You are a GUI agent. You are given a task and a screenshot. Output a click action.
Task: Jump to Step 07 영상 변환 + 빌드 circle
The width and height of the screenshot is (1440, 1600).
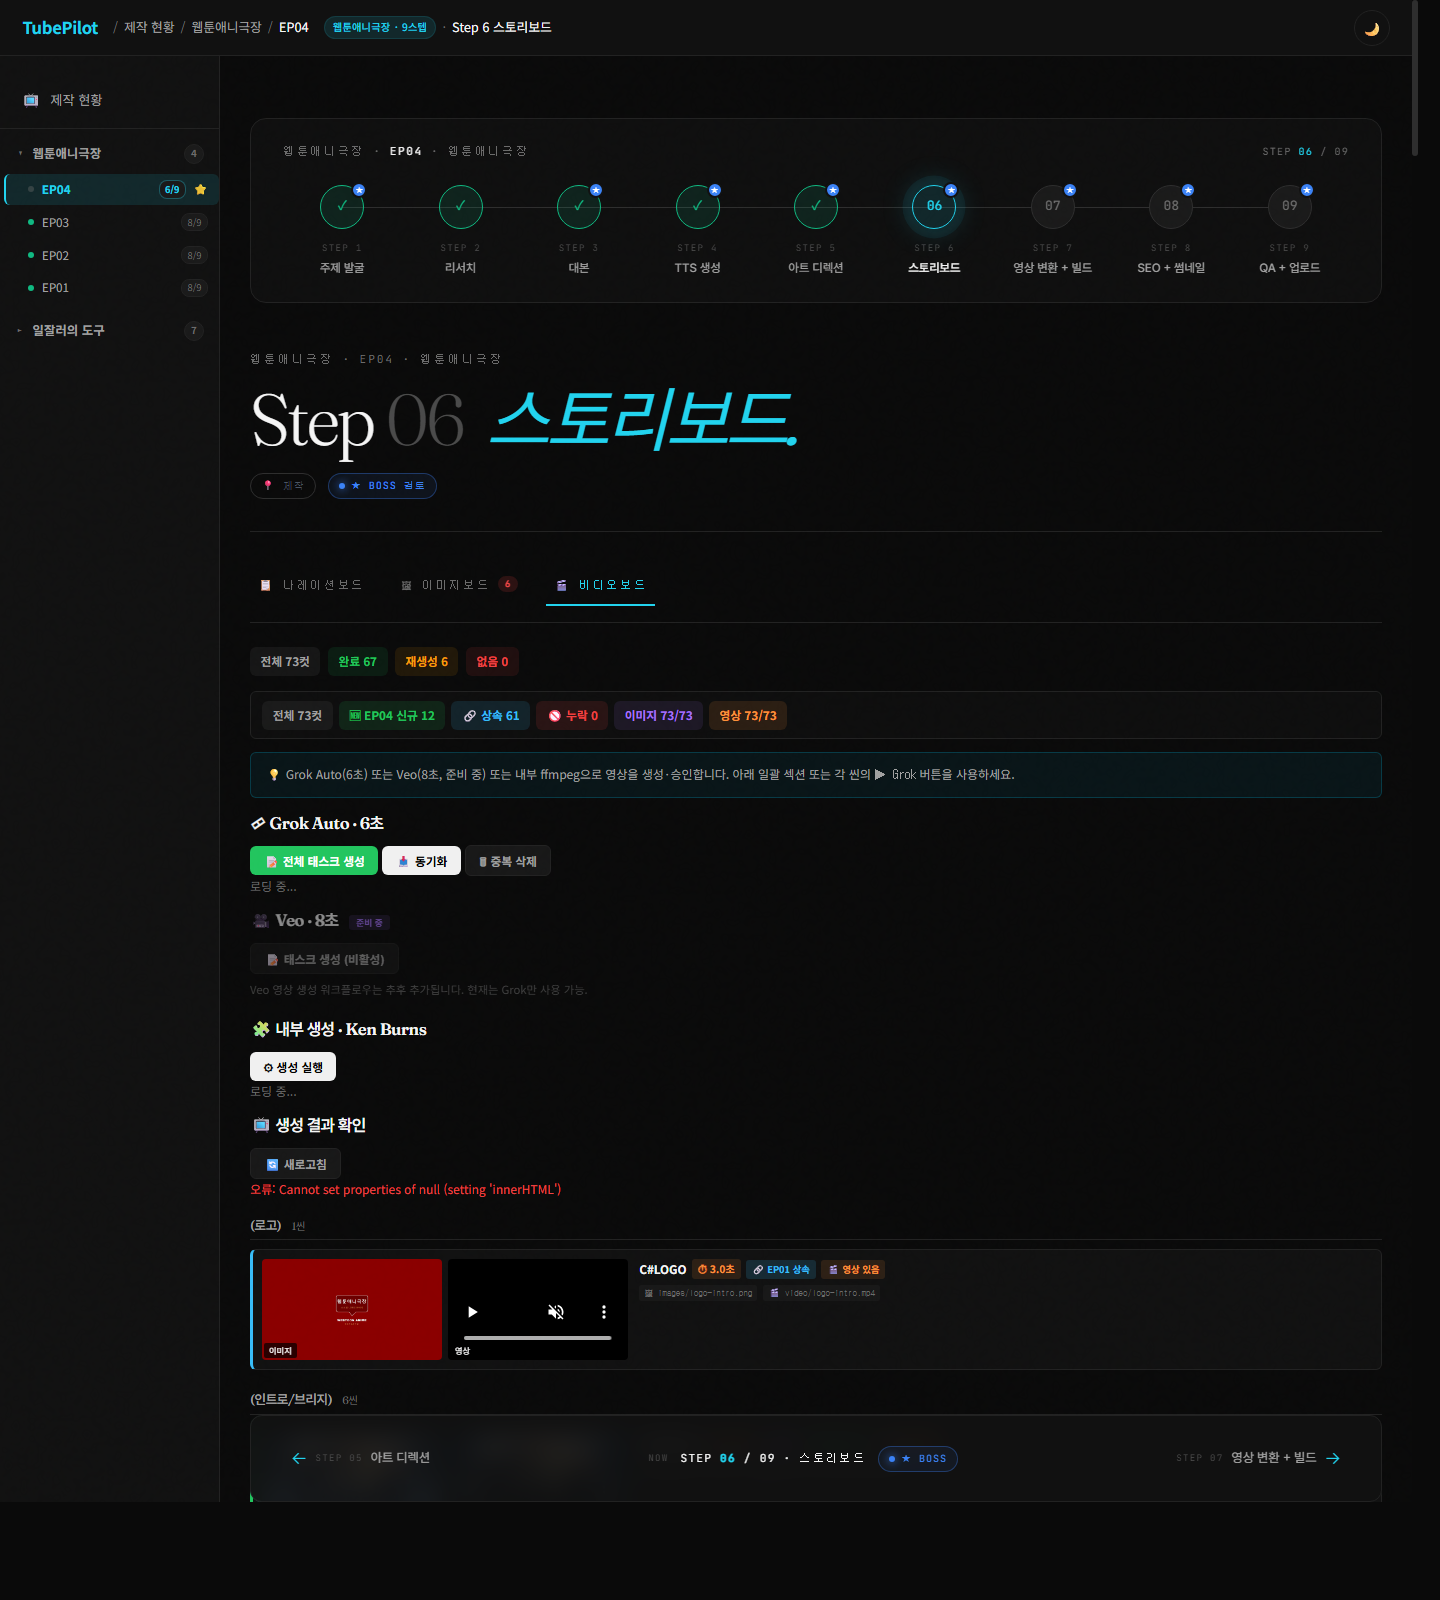[1053, 207]
